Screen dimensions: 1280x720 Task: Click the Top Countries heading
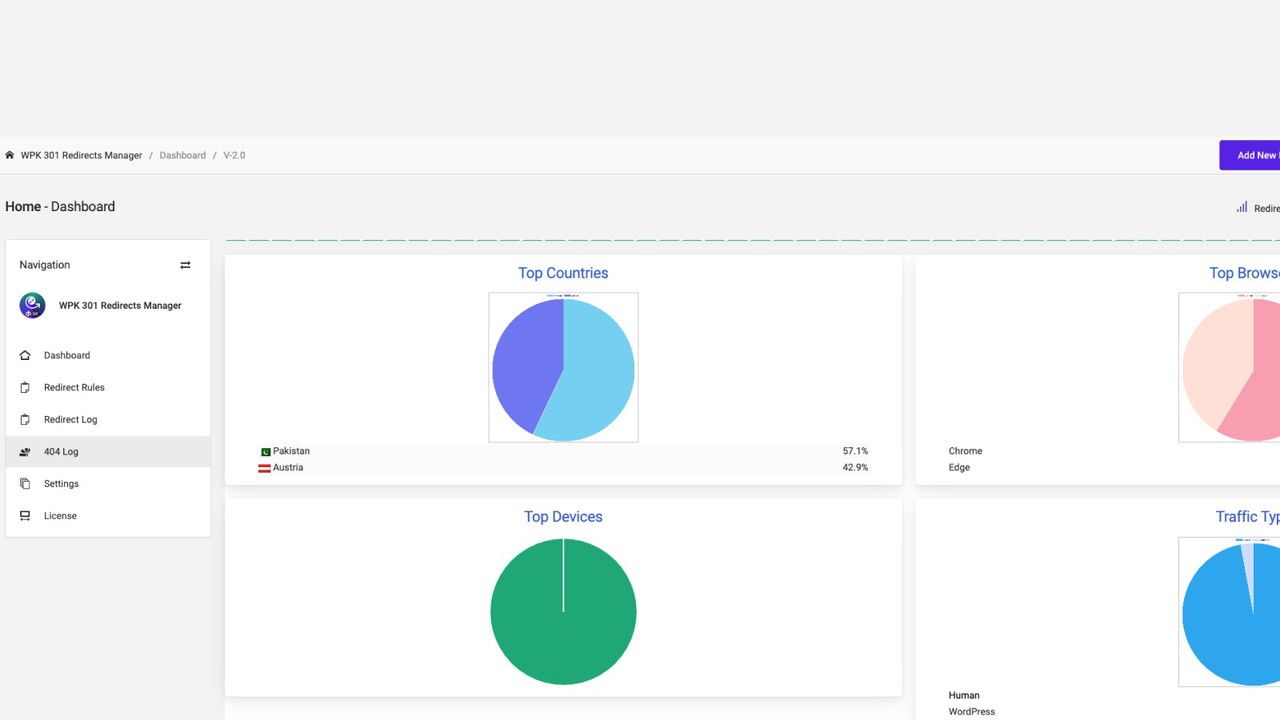coord(563,273)
